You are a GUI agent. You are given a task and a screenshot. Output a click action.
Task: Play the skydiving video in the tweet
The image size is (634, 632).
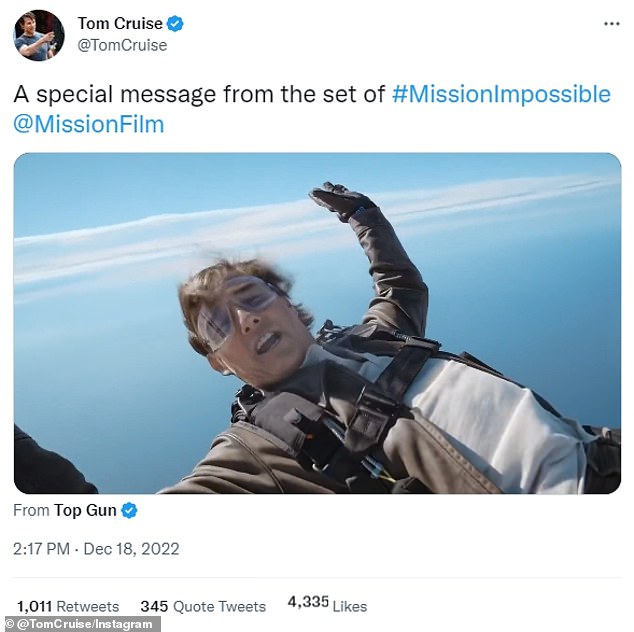pos(317,322)
